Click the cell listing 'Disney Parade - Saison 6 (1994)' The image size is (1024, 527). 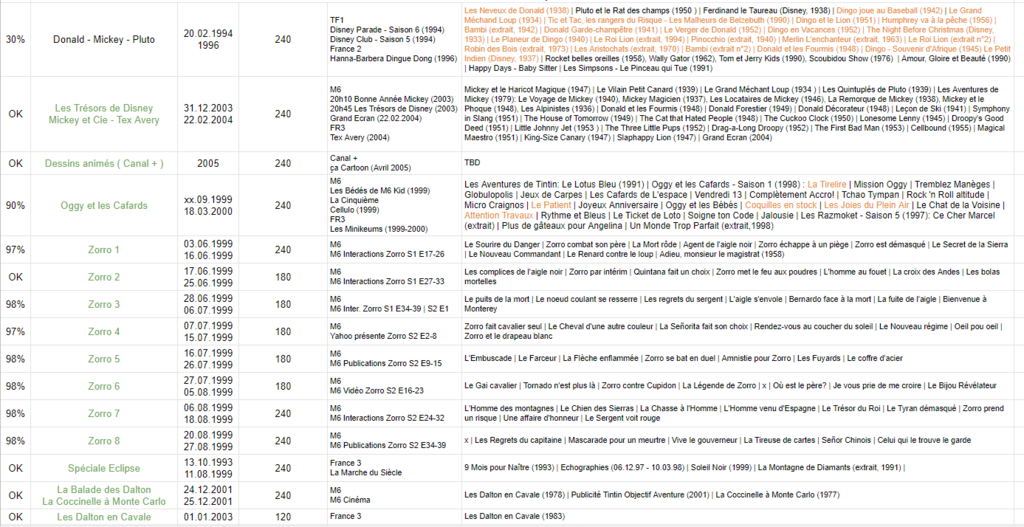click(394, 40)
